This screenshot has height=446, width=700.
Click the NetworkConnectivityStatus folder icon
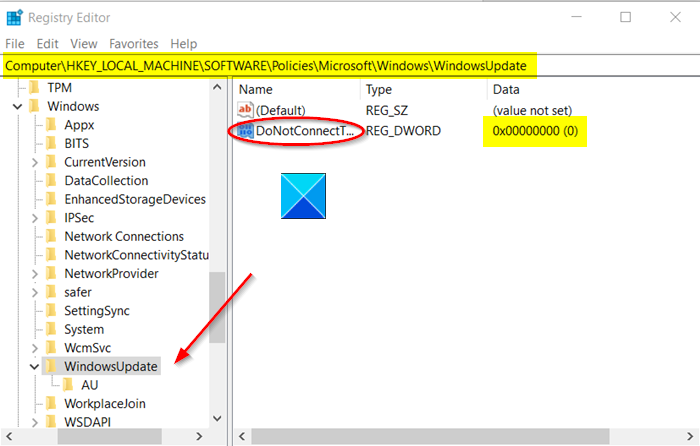51,255
